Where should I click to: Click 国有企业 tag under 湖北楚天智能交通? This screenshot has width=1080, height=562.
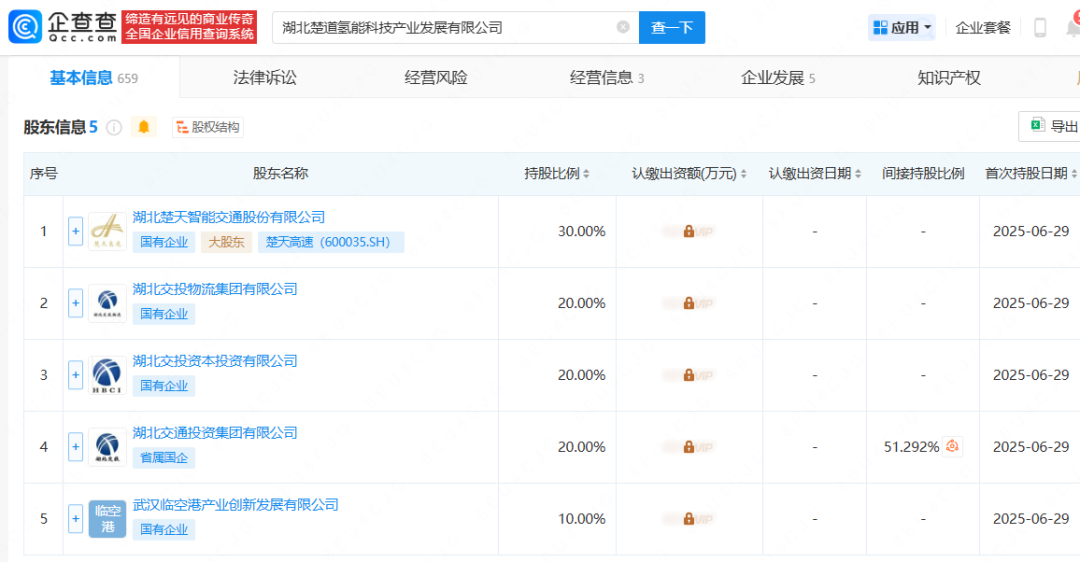[164, 242]
